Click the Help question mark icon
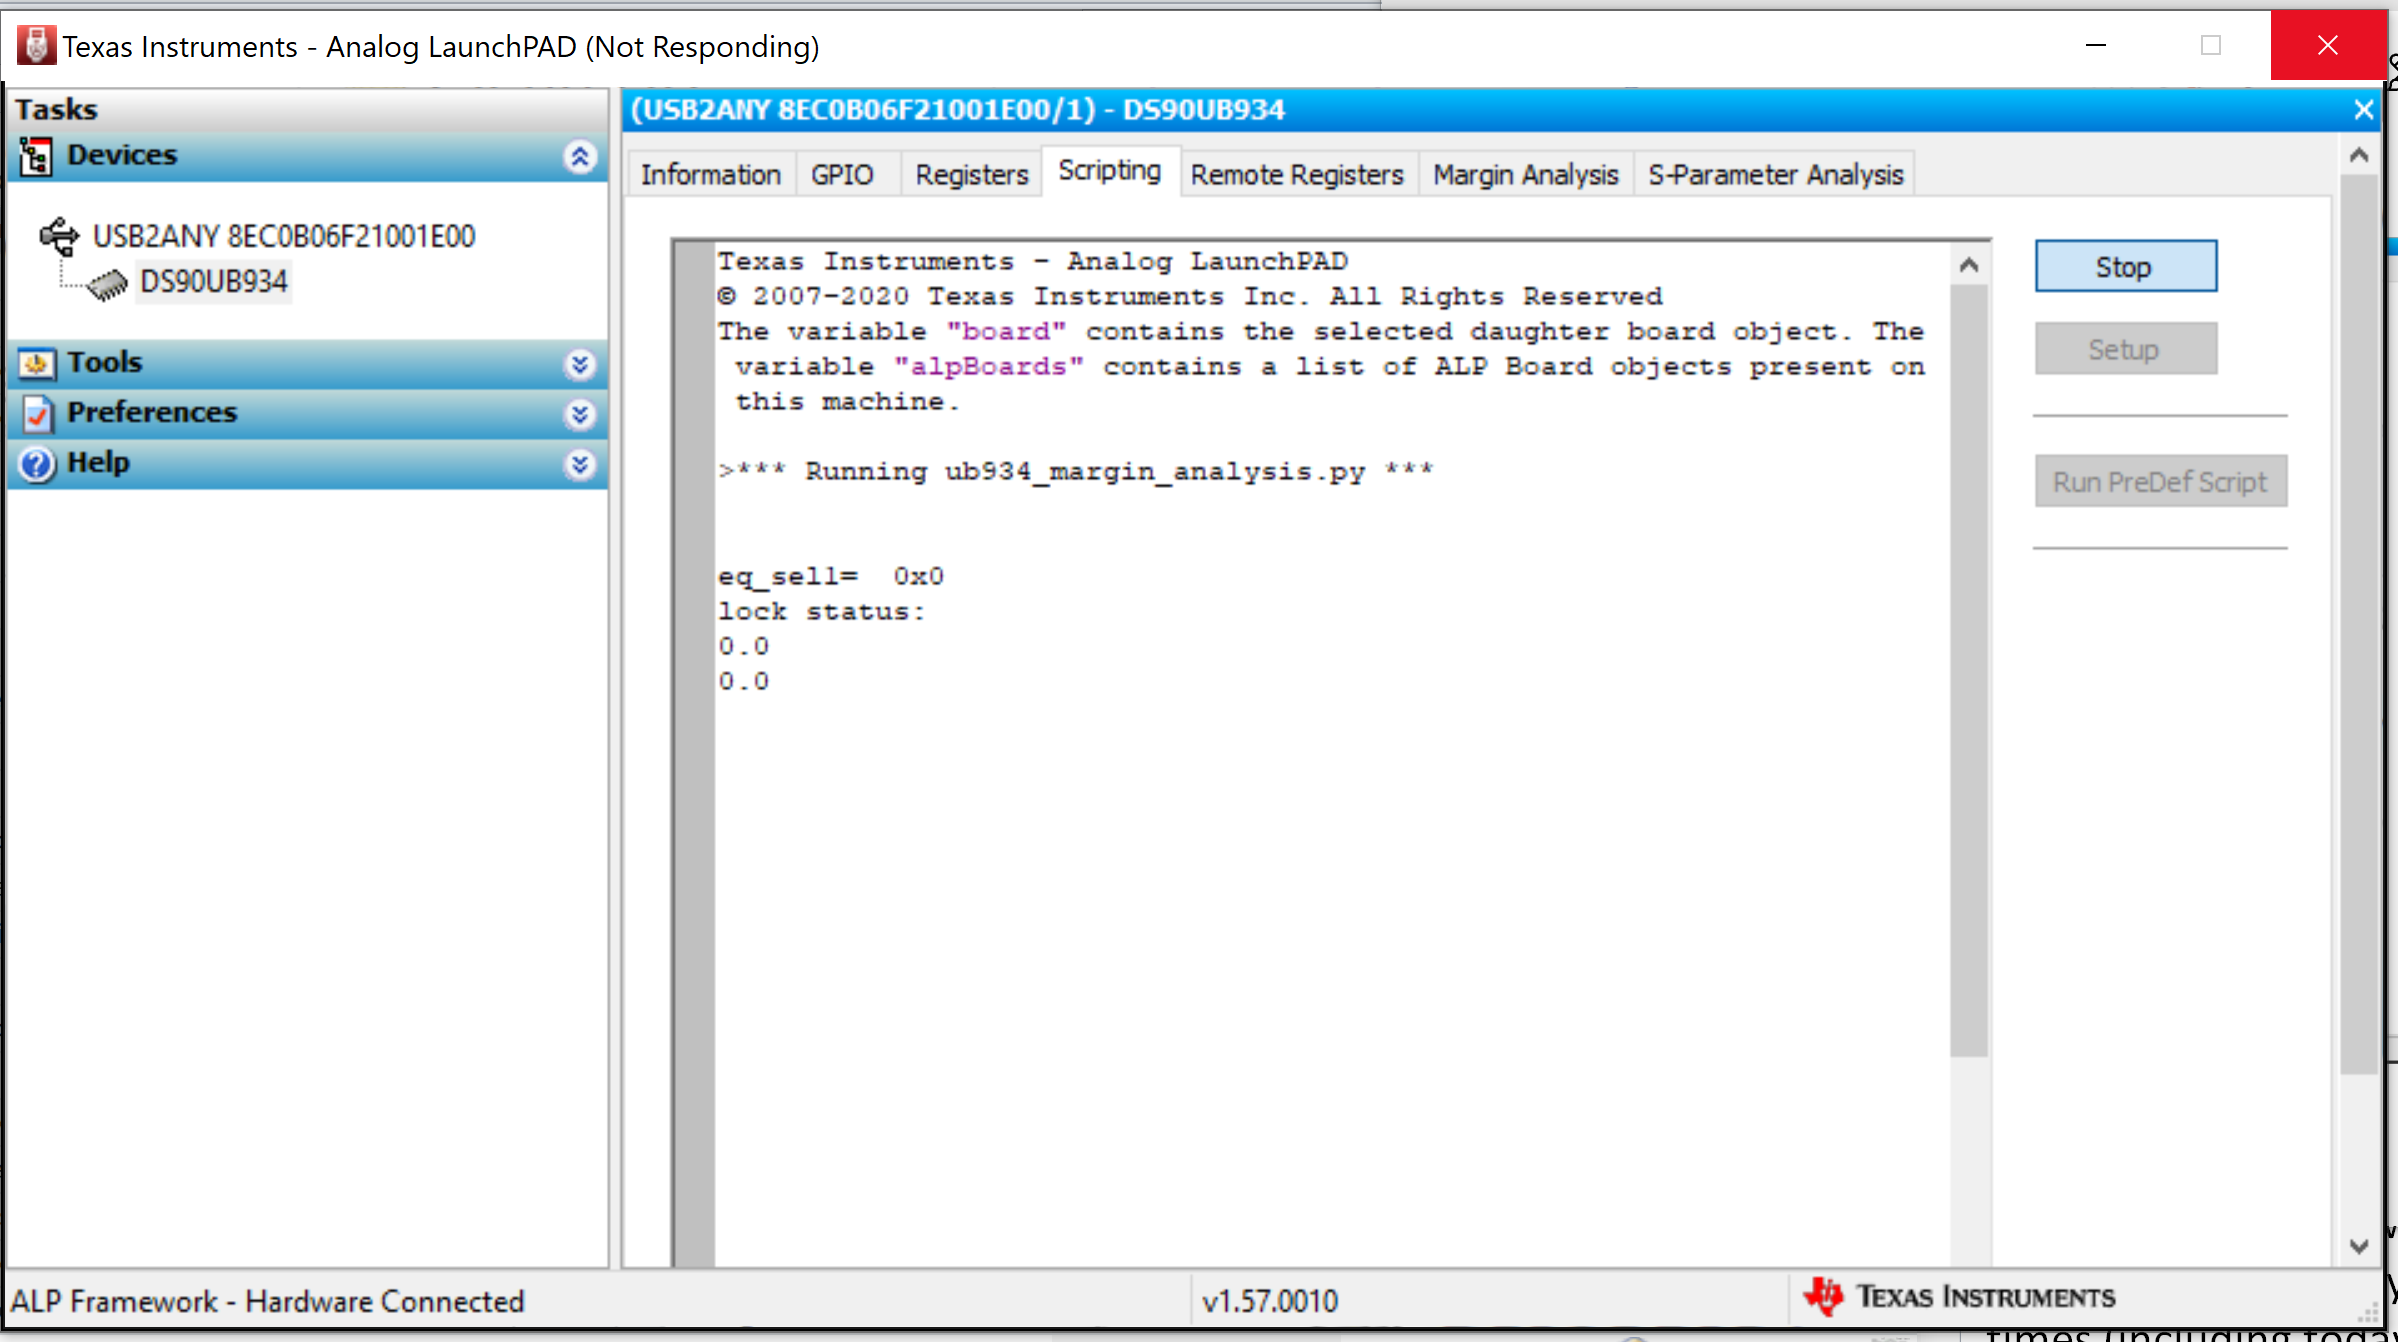 point(36,464)
